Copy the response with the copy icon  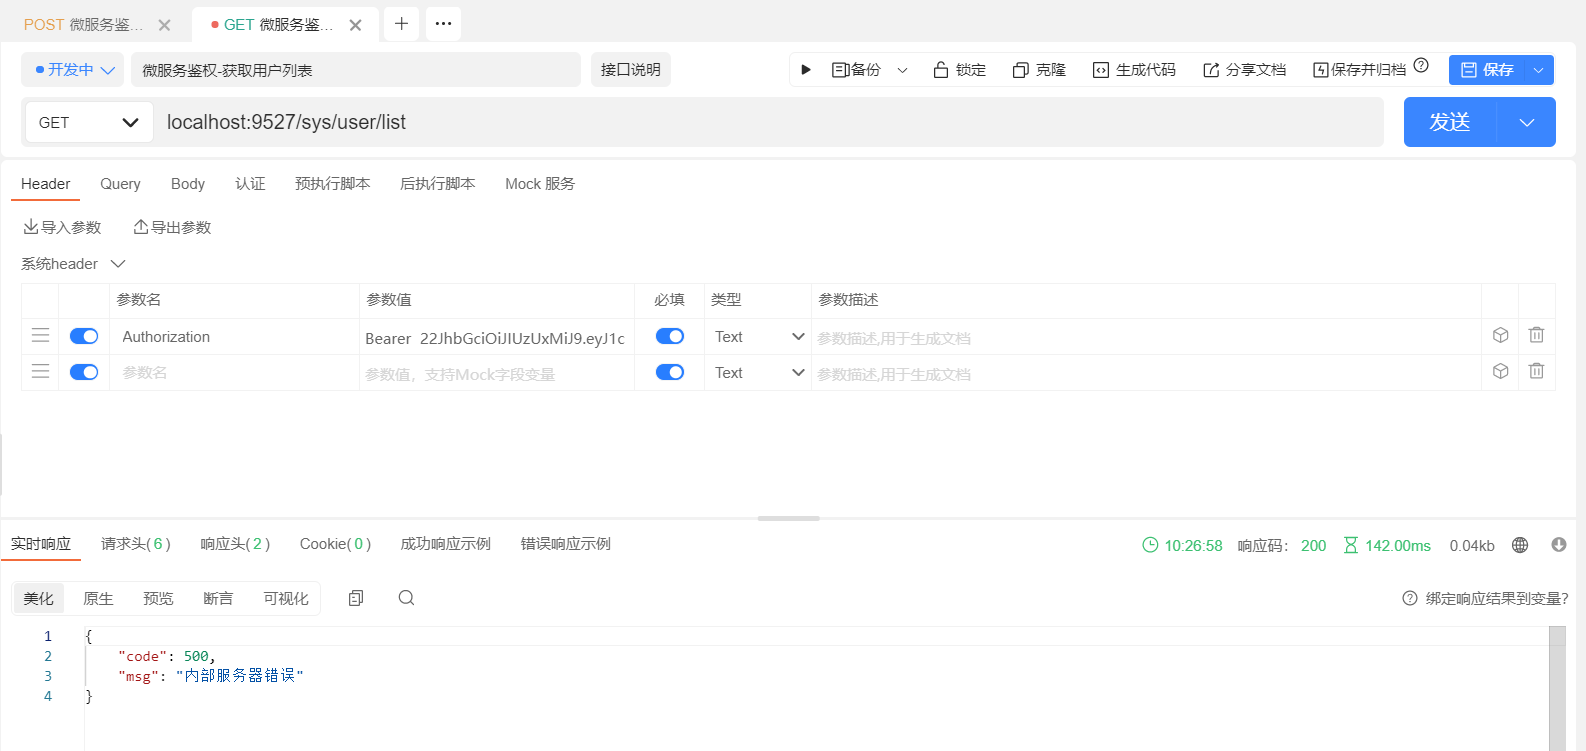tap(356, 598)
